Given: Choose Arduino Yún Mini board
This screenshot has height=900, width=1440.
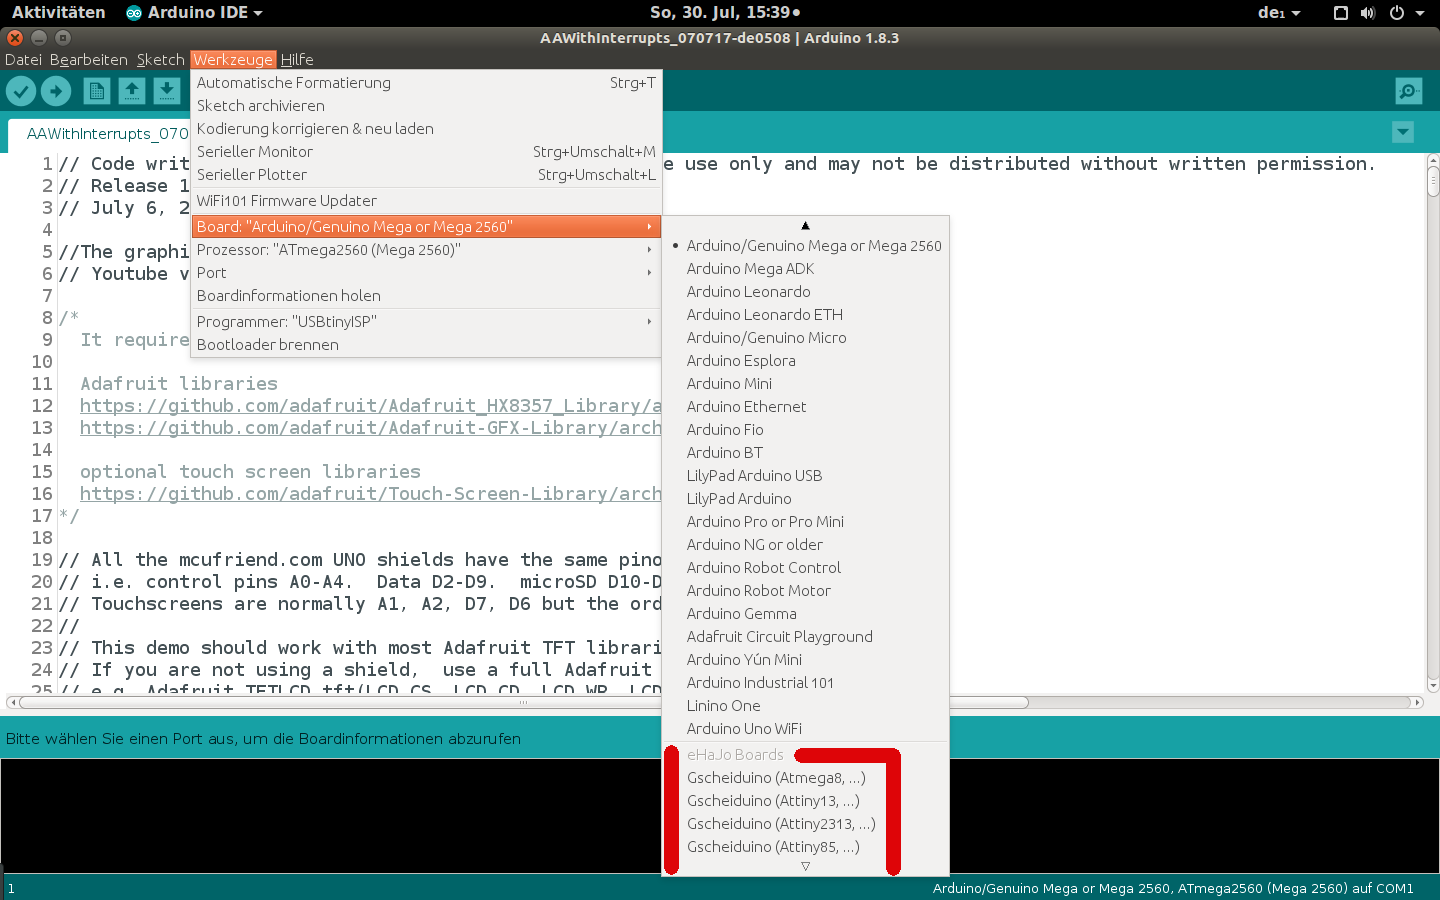Looking at the screenshot, I should point(806,660).
